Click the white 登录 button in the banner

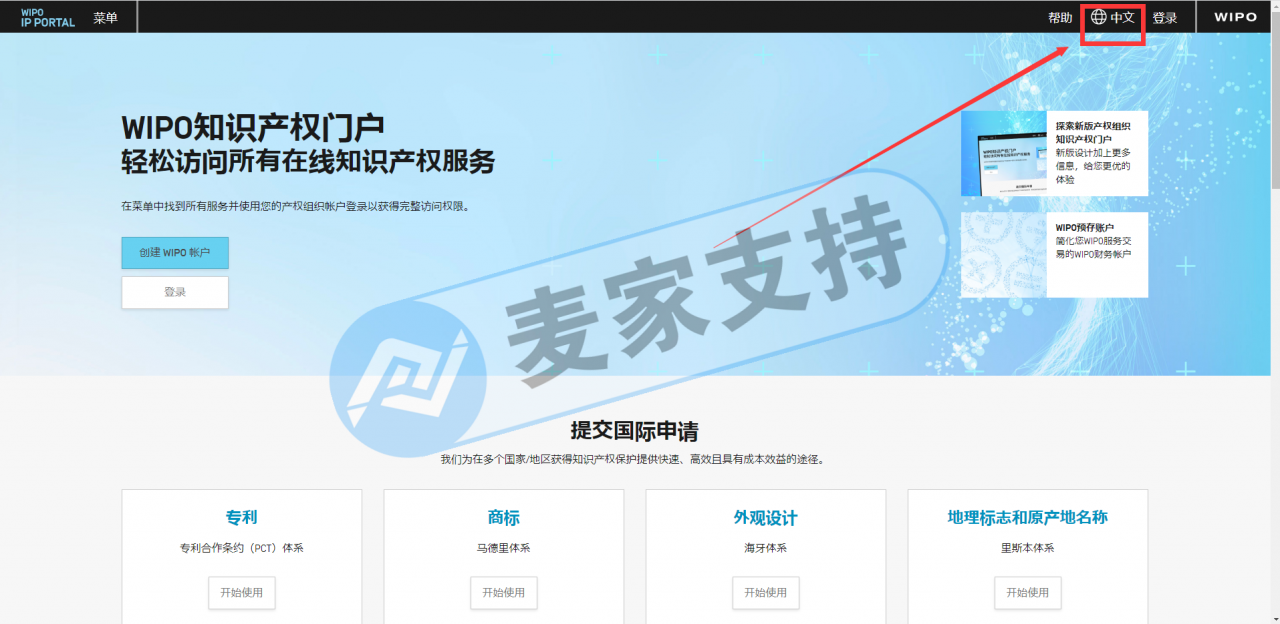(x=175, y=292)
